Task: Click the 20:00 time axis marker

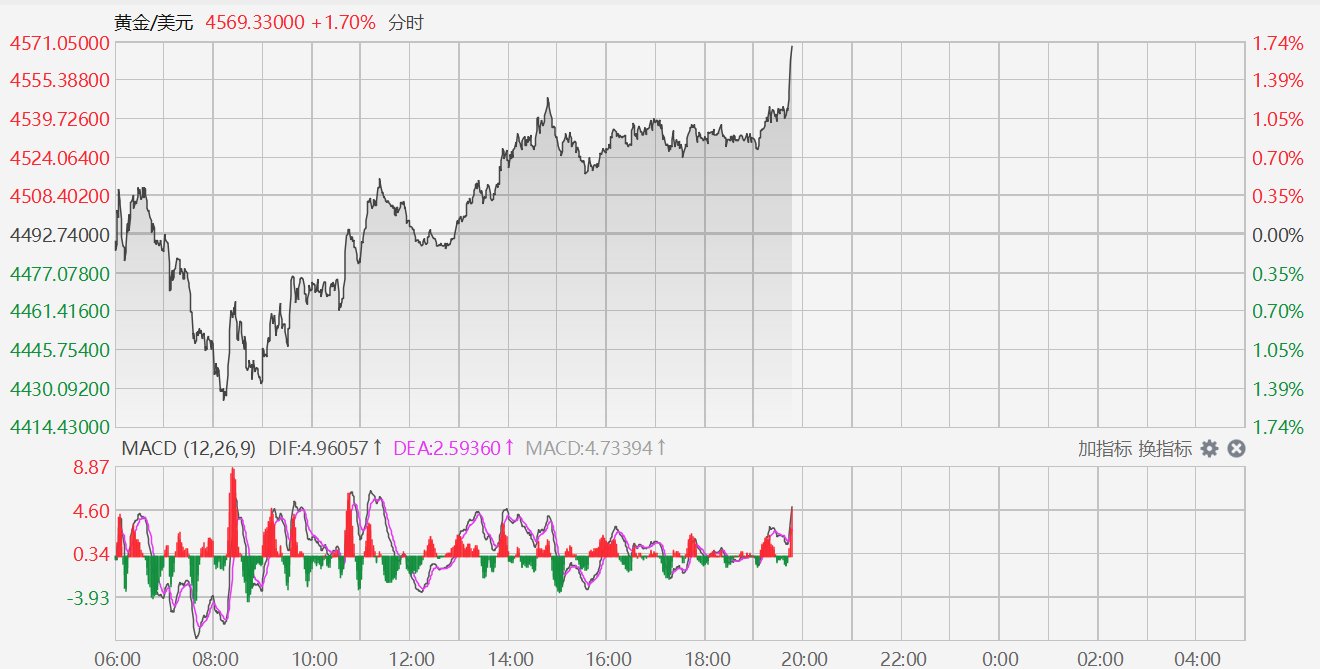Action: click(x=803, y=659)
